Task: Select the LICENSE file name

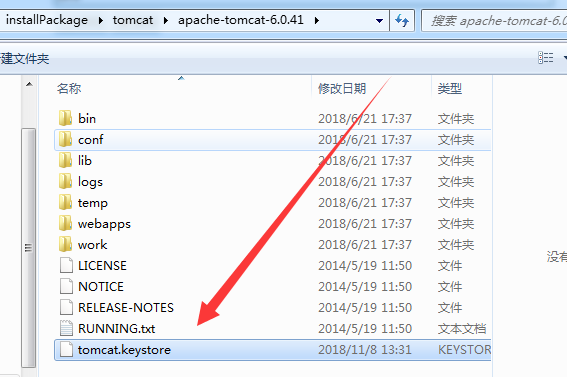Action: pyautogui.click(x=102, y=266)
